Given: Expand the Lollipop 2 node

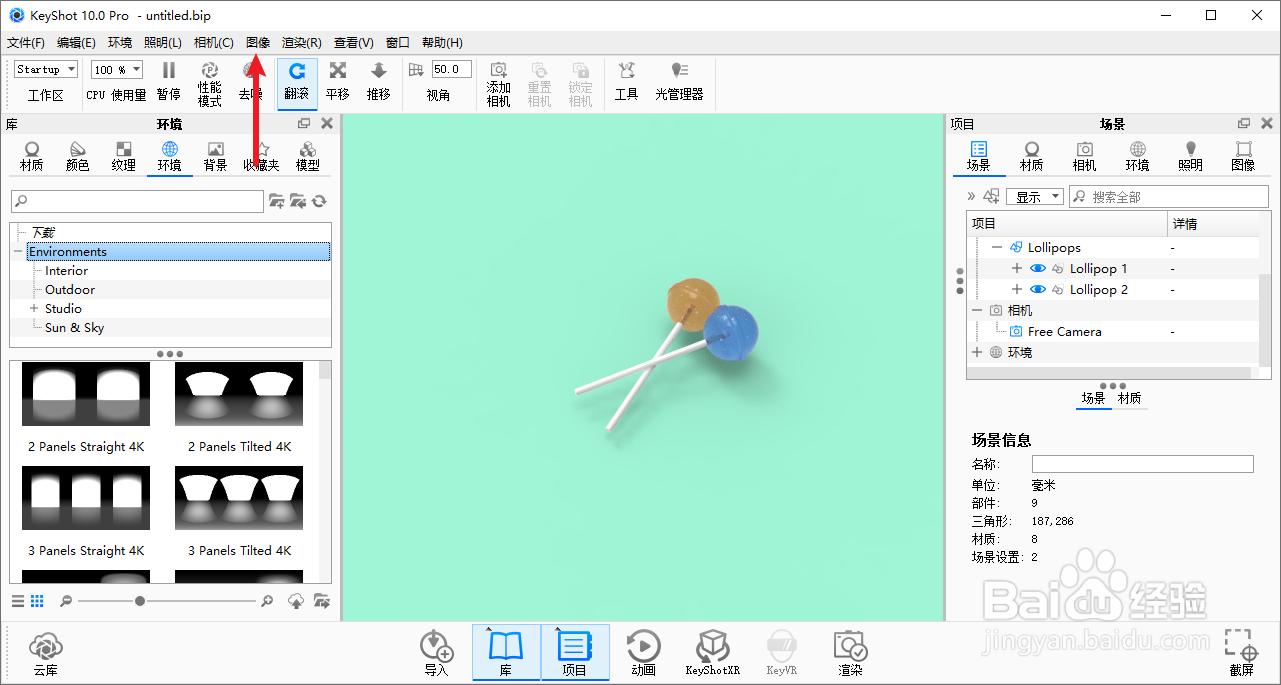Looking at the screenshot, I should [x=1017, y=290].
